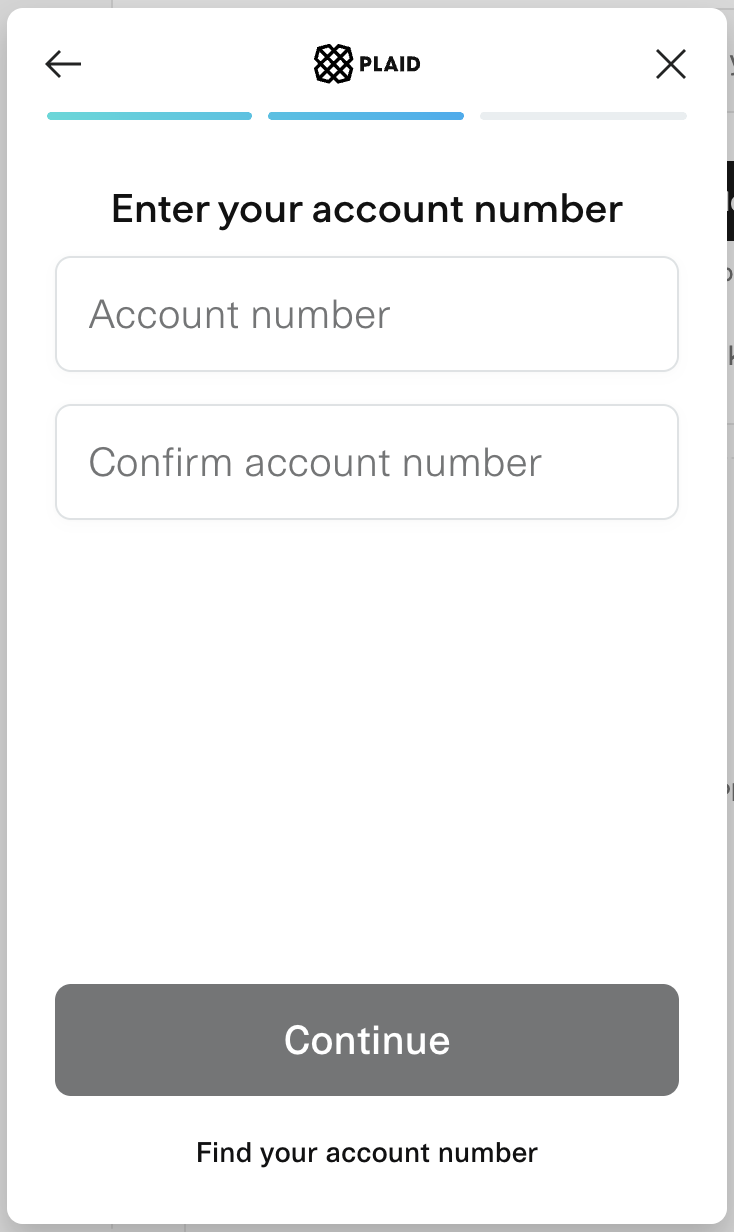
Task: Click the second blue progress segment
Action: tap(366, 116)
